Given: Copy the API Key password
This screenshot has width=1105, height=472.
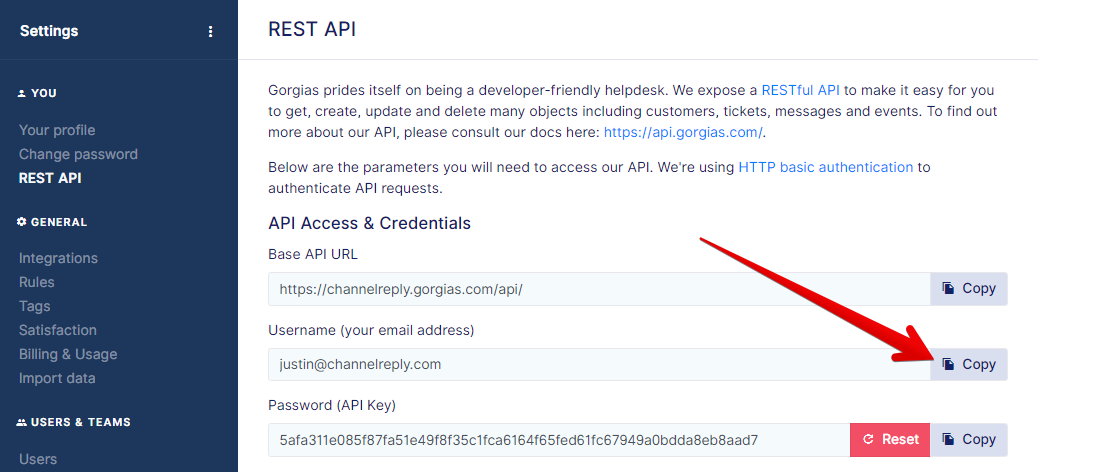Looking at the screenshot, I should click(x=969, y=440).
